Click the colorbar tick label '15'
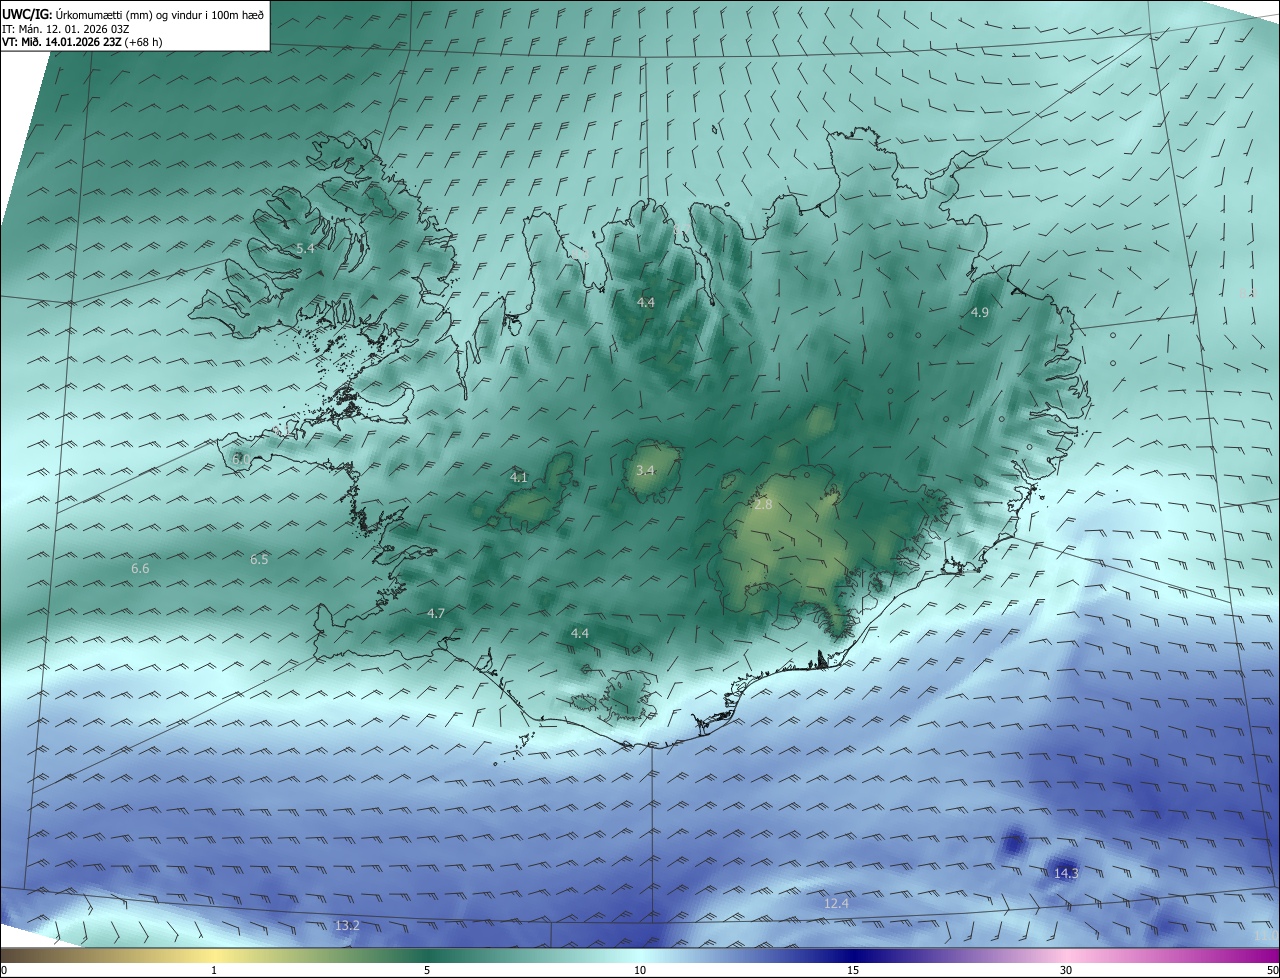The height and width of the screenshot is (978, 1280). click(x=853, y=970)
